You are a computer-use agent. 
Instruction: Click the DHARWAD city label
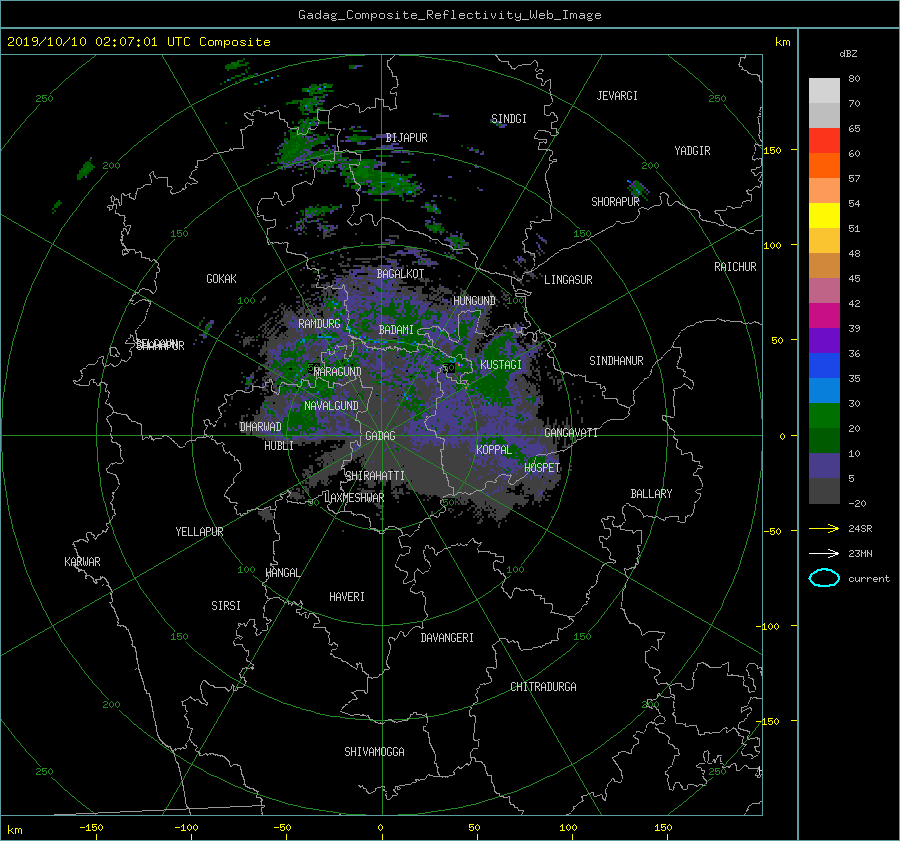(x=260, y=427)
